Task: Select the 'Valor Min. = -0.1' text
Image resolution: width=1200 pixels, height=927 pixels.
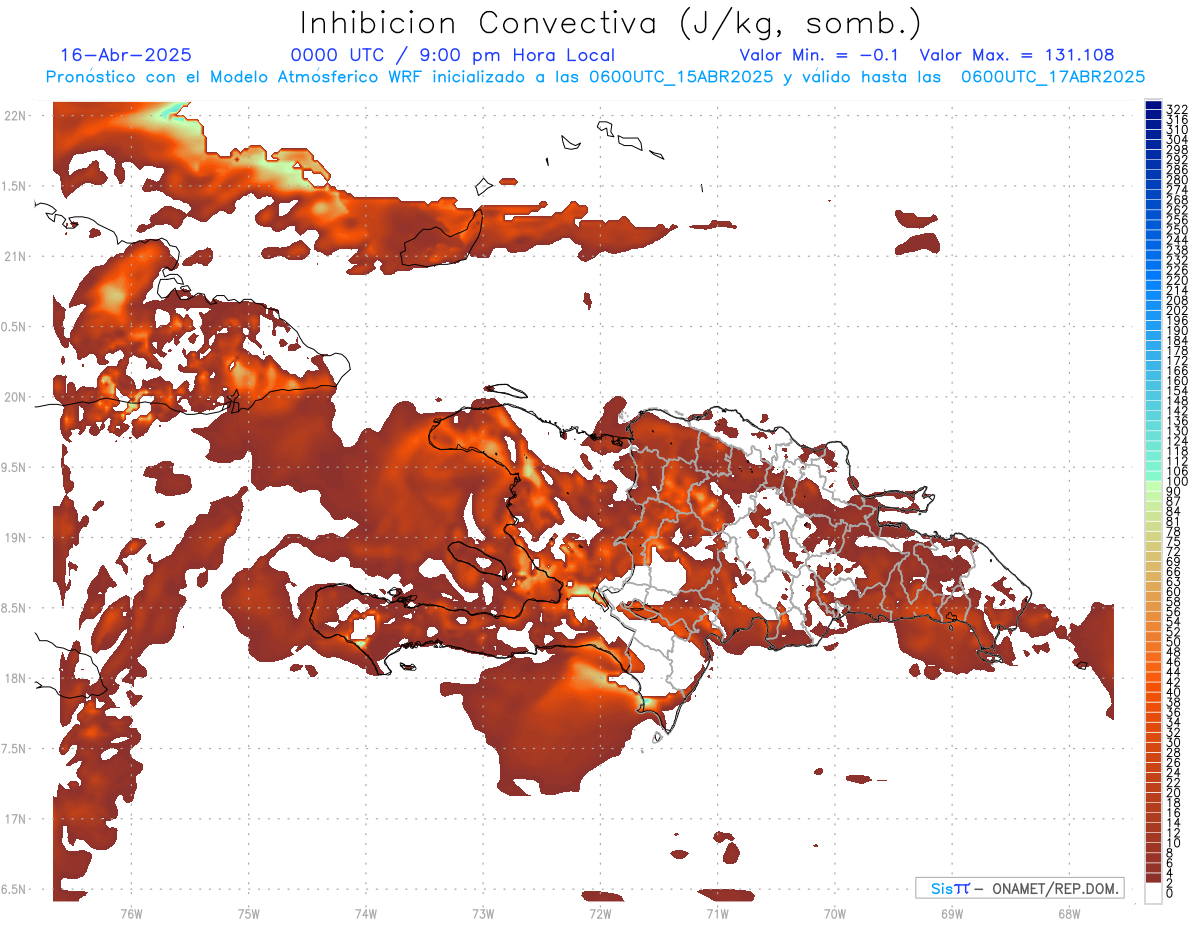Action: click(819, 55)
